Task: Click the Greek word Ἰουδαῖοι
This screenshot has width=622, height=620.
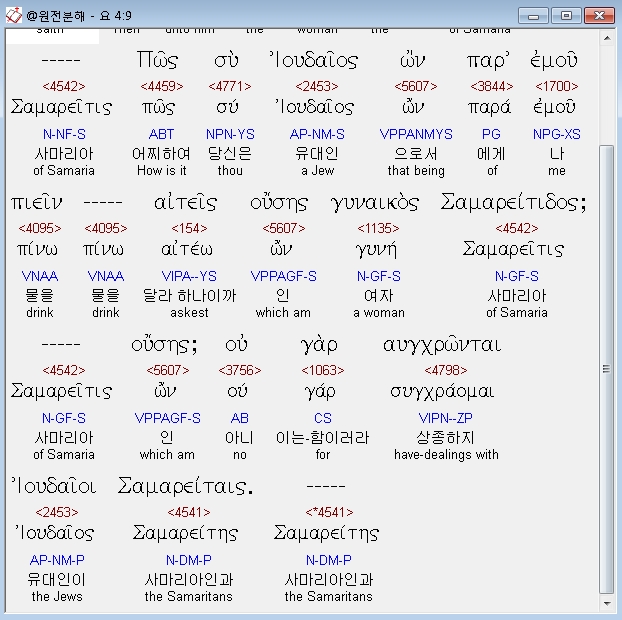Action: [x=54, y=486]
